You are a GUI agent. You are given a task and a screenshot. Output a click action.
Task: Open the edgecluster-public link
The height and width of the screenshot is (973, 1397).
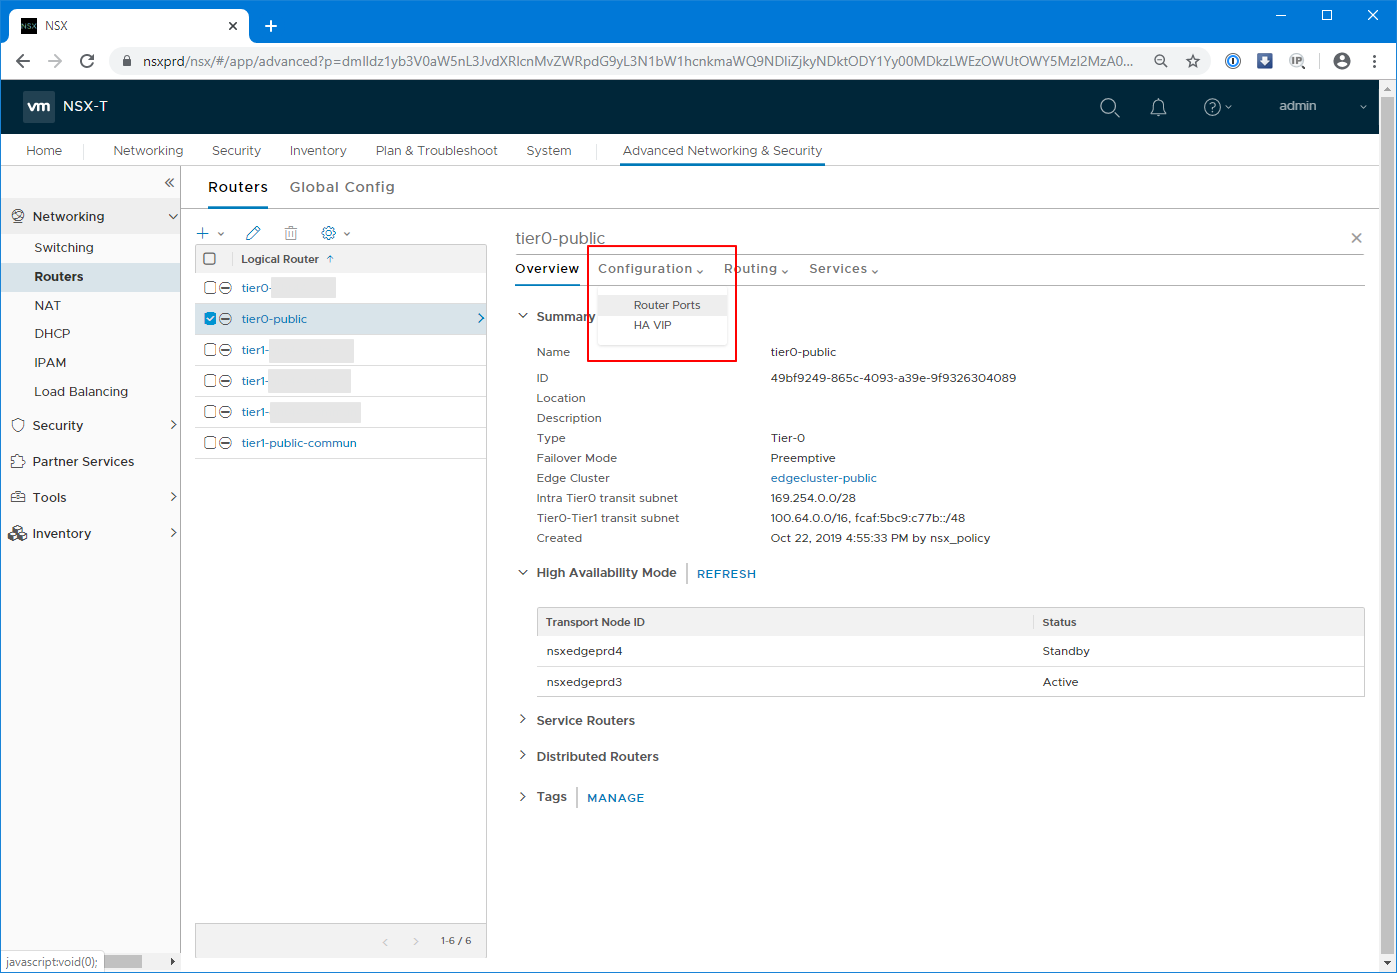click(823, 478)
